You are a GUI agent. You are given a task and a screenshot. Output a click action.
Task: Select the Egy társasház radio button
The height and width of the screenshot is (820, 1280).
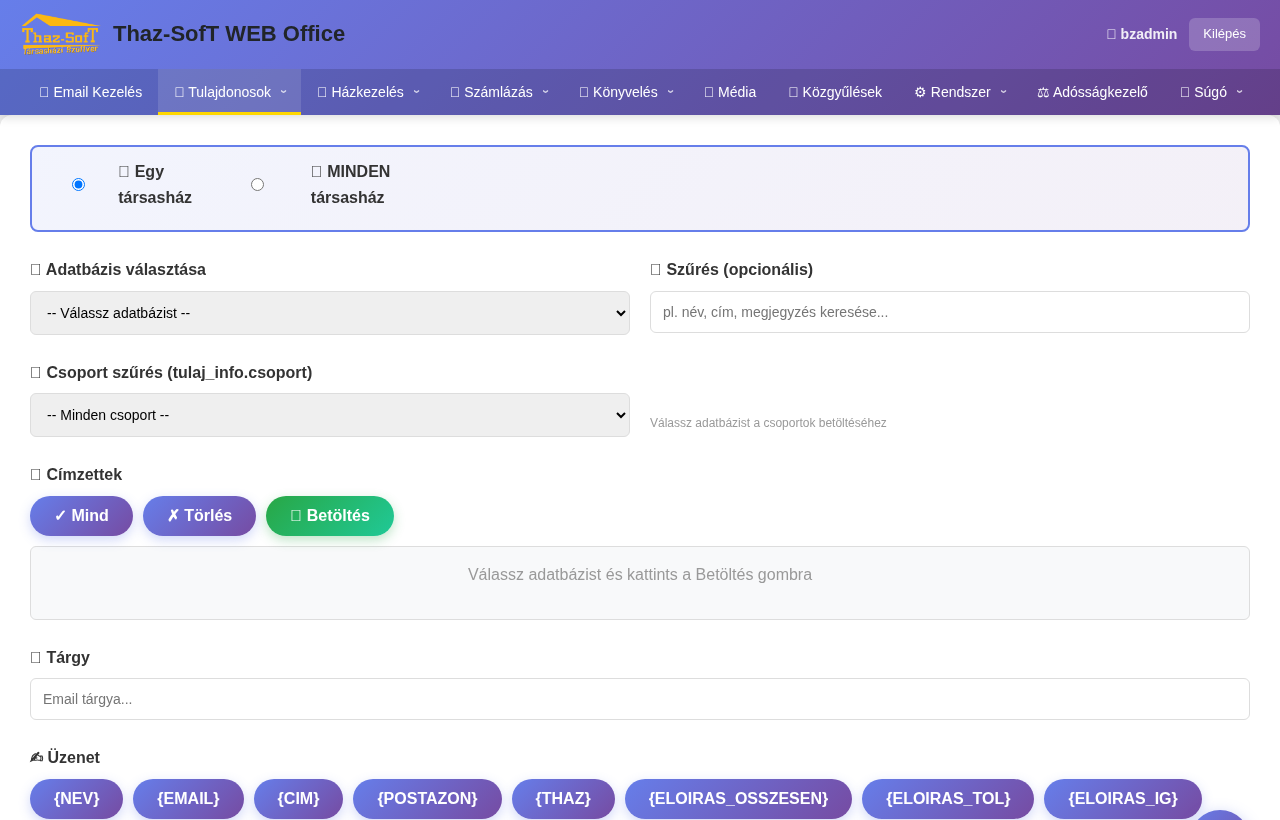[x=78, y=185]
